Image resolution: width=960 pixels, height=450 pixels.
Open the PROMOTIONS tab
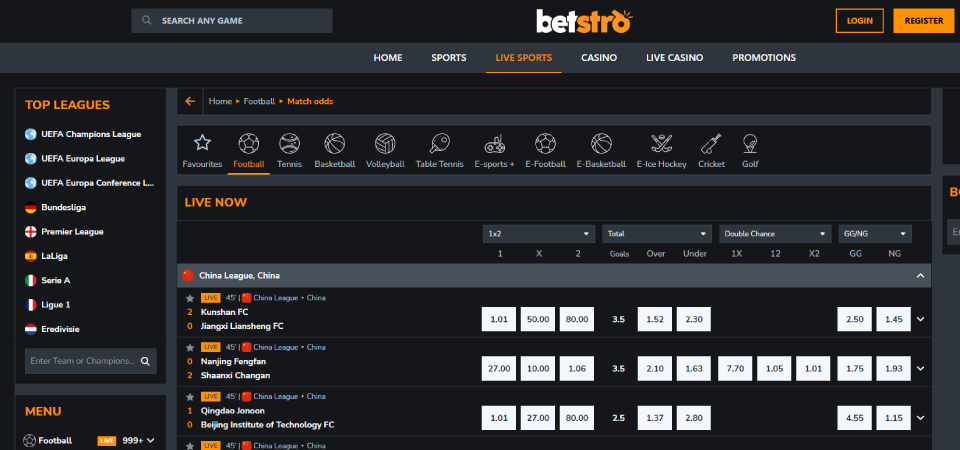(764, 58)
